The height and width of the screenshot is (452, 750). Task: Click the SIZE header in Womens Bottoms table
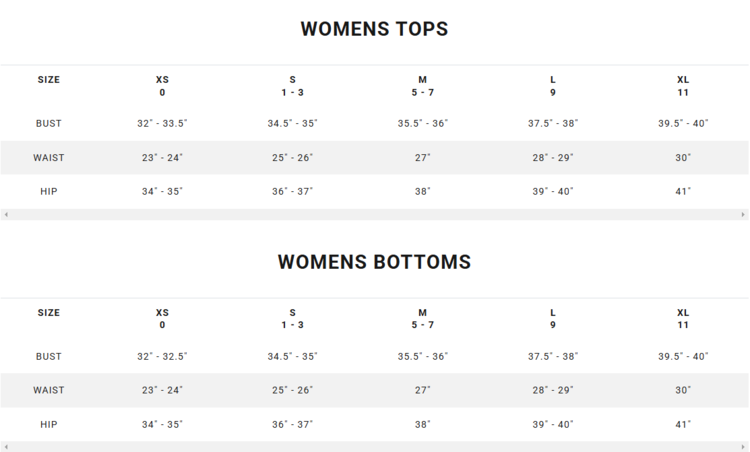click(x=49, y=313)
